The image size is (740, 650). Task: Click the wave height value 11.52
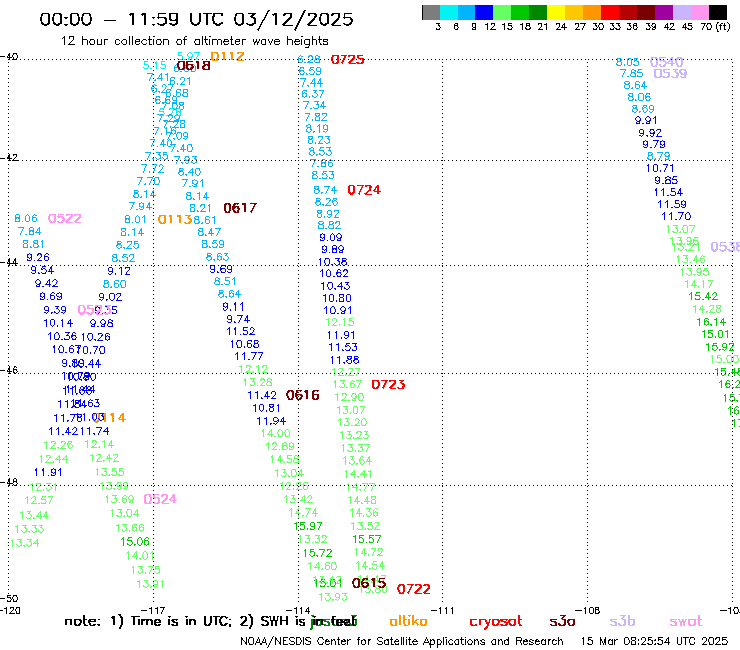[x=241, y=331]
